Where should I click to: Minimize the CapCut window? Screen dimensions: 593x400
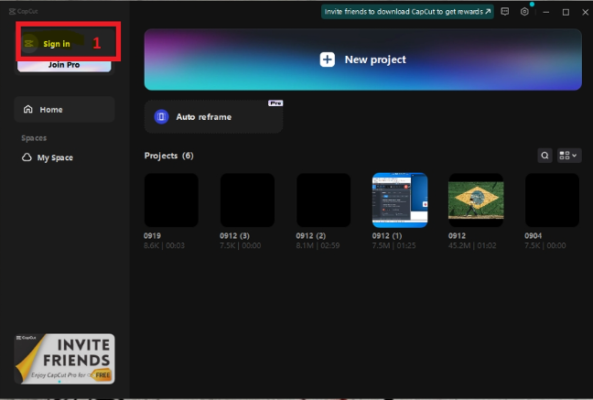[546, 12]
